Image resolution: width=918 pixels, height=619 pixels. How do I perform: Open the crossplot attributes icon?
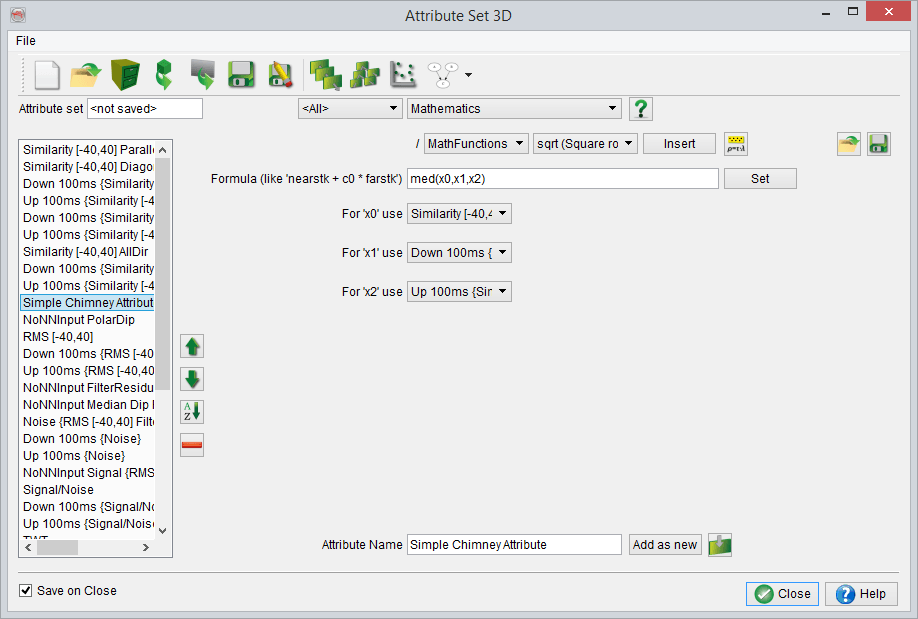402,74
